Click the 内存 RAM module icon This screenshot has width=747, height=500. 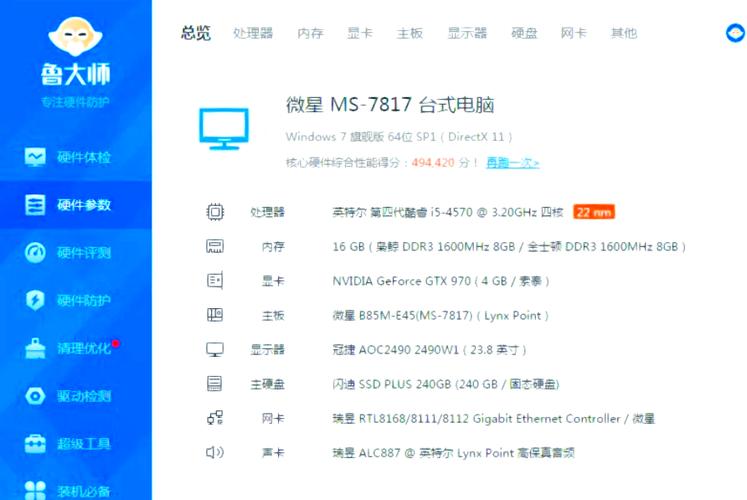pos(215,246)
